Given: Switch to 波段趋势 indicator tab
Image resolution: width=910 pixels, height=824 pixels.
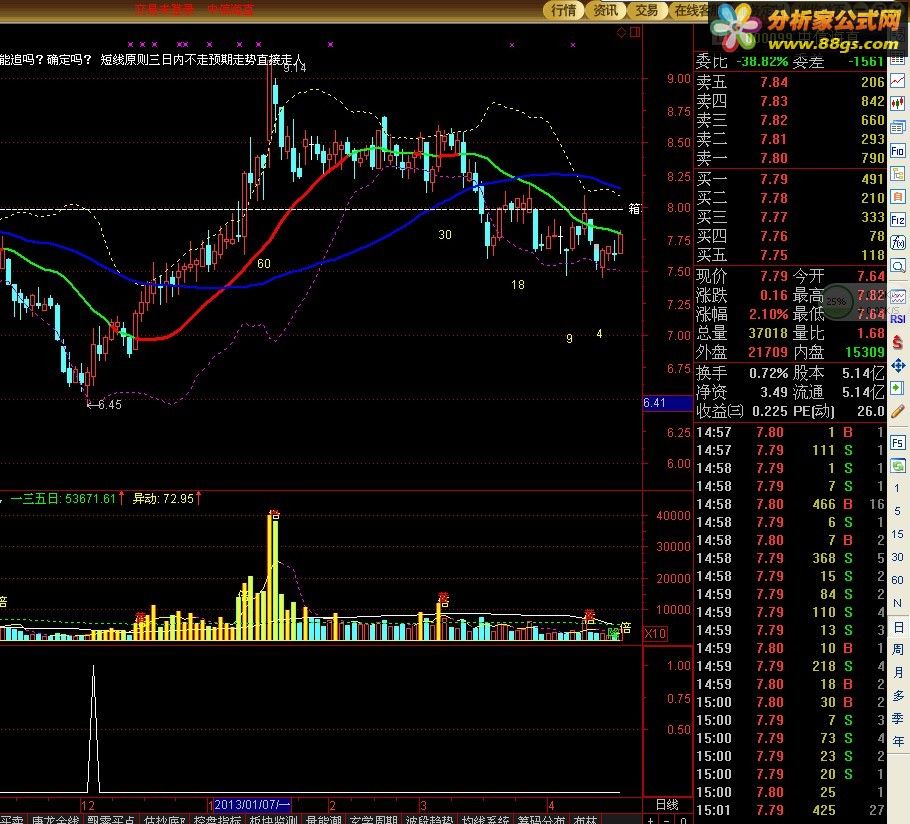Looking at the screenshot, I should [429, 819].
